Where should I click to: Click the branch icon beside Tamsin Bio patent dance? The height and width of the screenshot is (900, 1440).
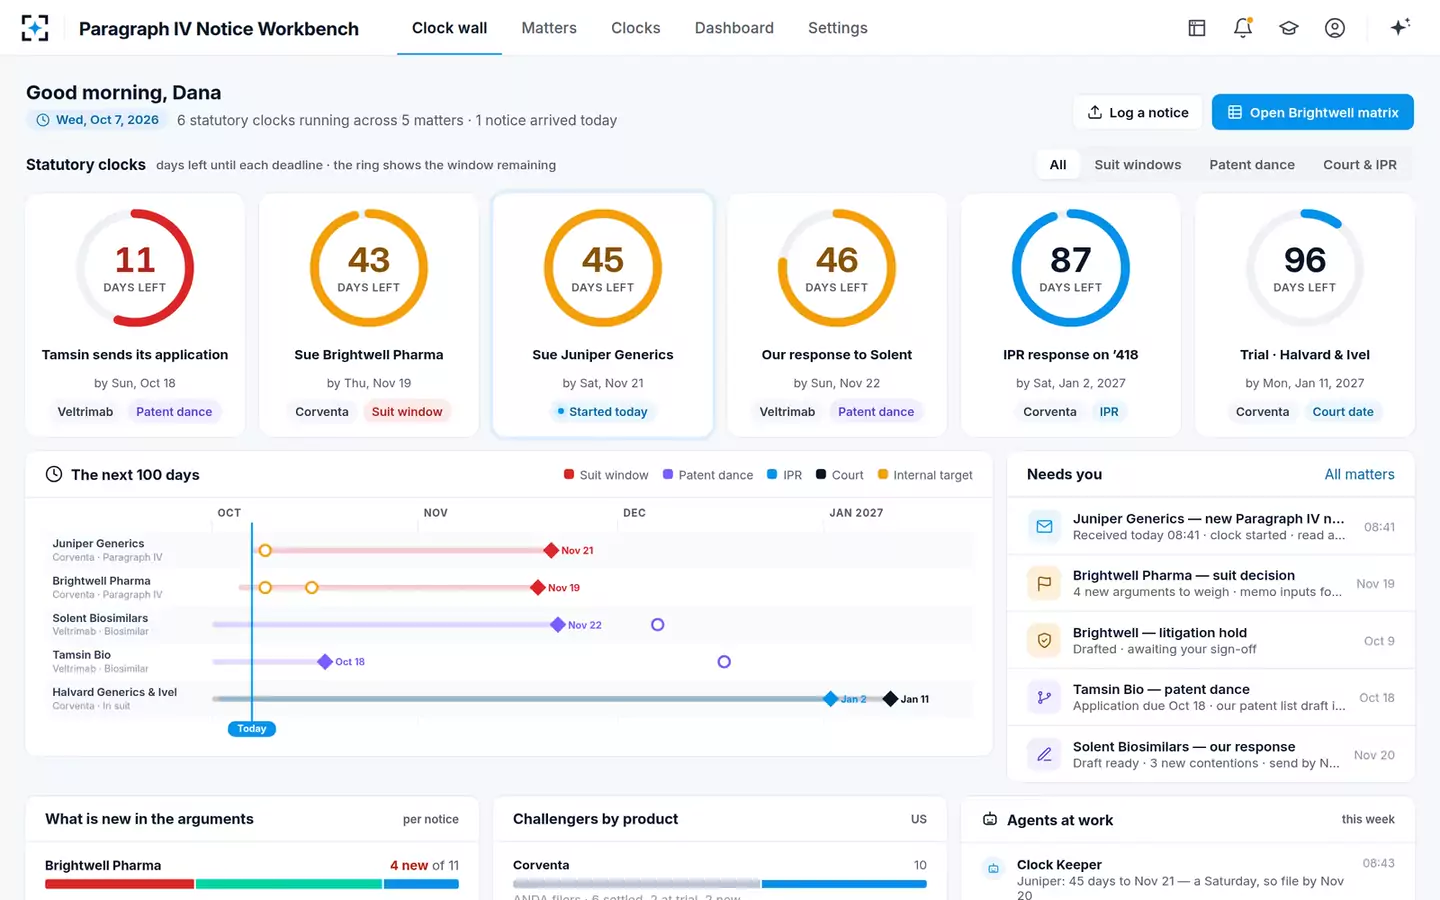tap(1044, 697)
